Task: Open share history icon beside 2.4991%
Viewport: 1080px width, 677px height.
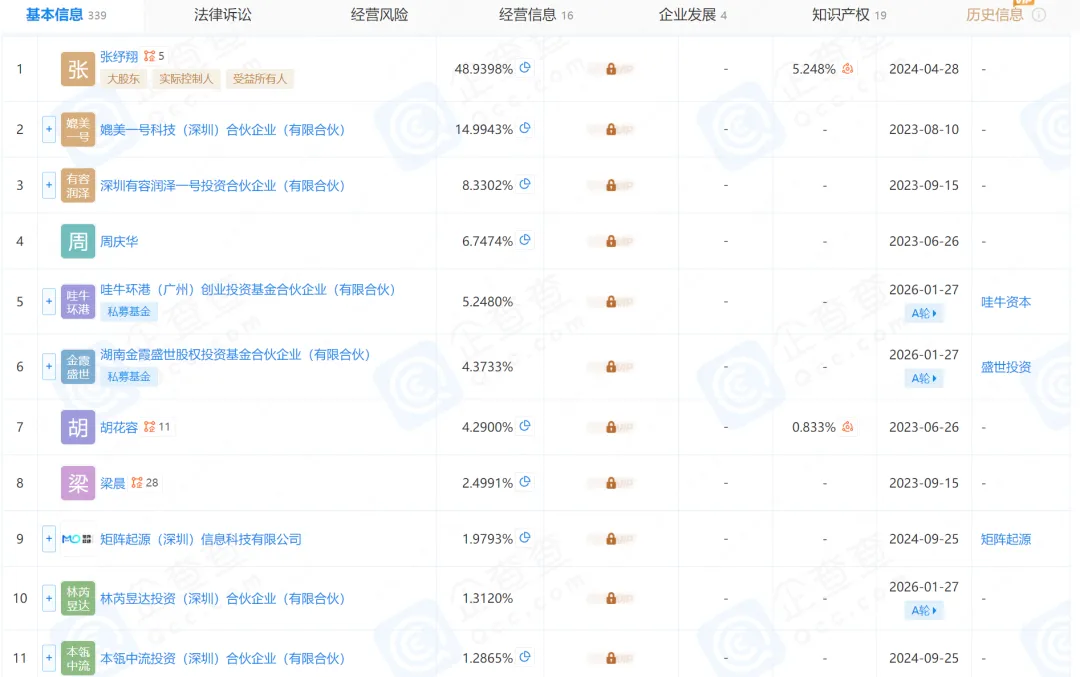Action: coord(525,481)
